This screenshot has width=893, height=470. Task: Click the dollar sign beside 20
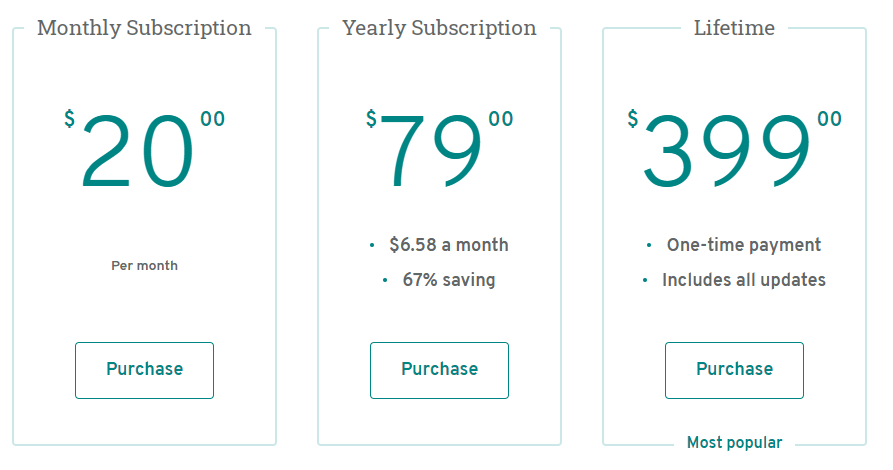tap(69, 118)
